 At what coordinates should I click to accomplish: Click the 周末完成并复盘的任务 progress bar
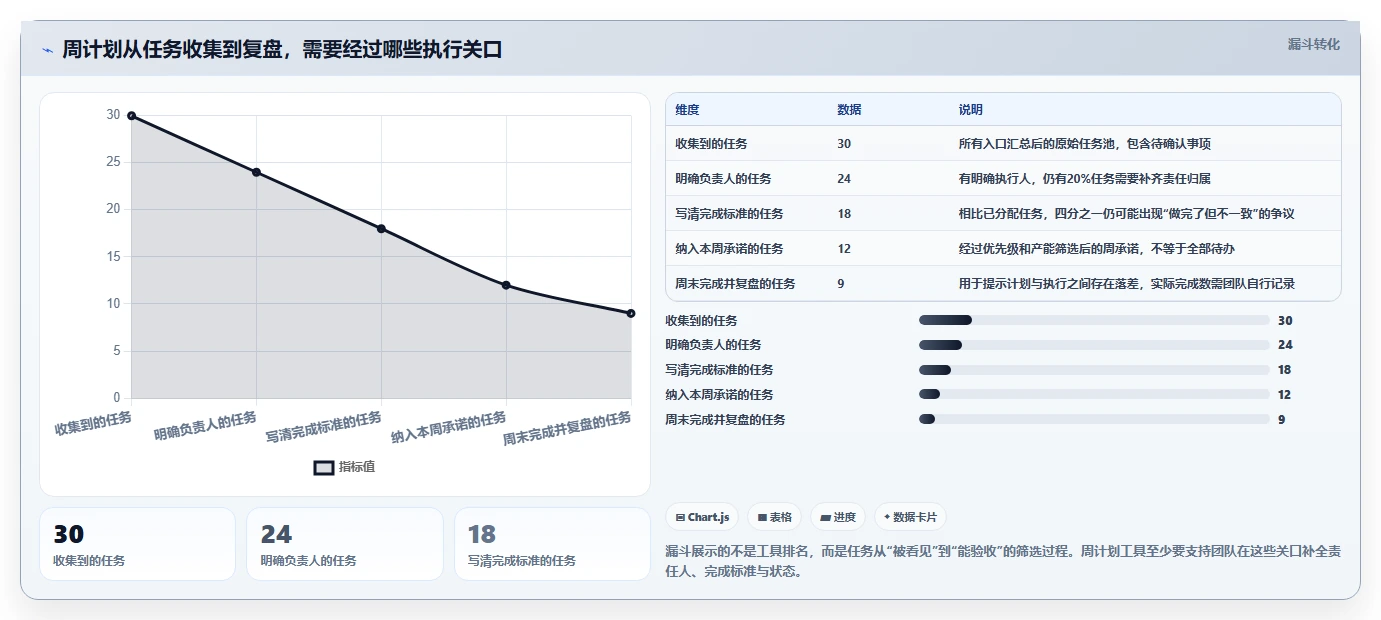click(x=1094, y=419)
